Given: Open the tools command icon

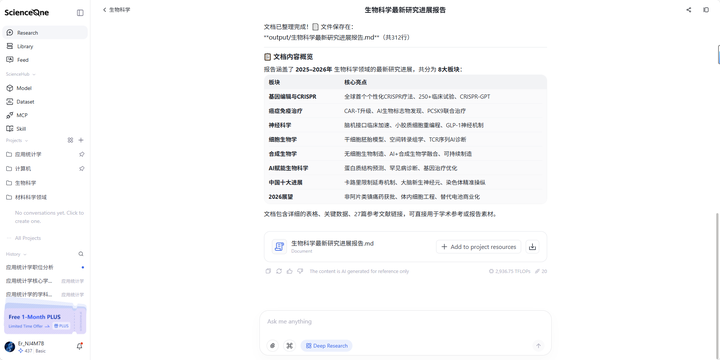Looking at the screenshot, I should [289, 346].
